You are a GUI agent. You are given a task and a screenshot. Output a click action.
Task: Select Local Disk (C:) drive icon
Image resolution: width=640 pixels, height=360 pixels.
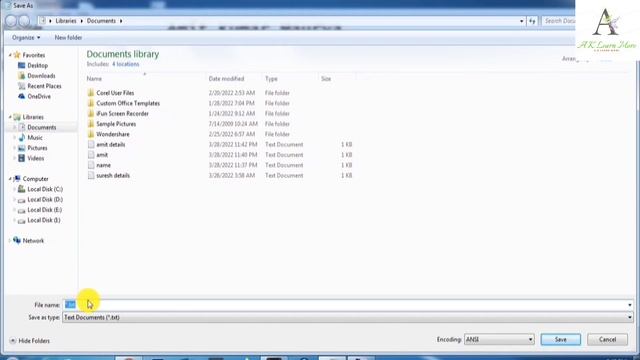click(x=22, y=189)
